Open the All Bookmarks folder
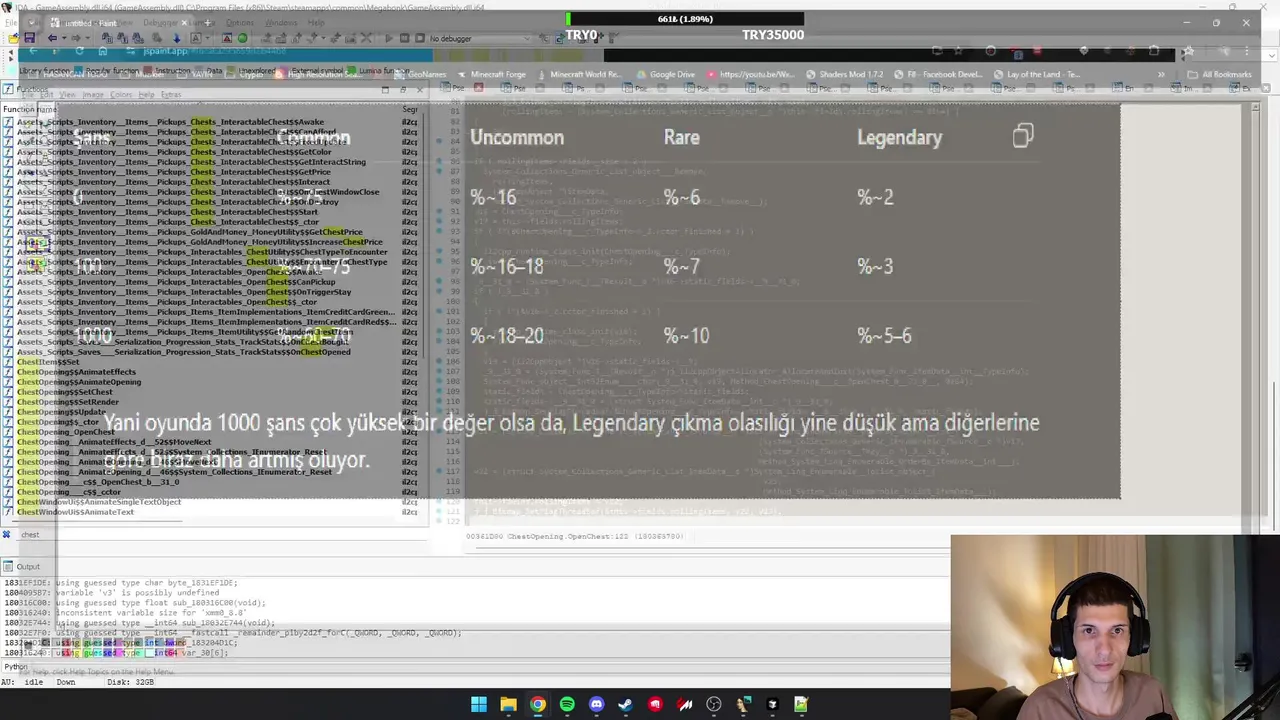The image size is (1280, 720). click(1220, 74)
